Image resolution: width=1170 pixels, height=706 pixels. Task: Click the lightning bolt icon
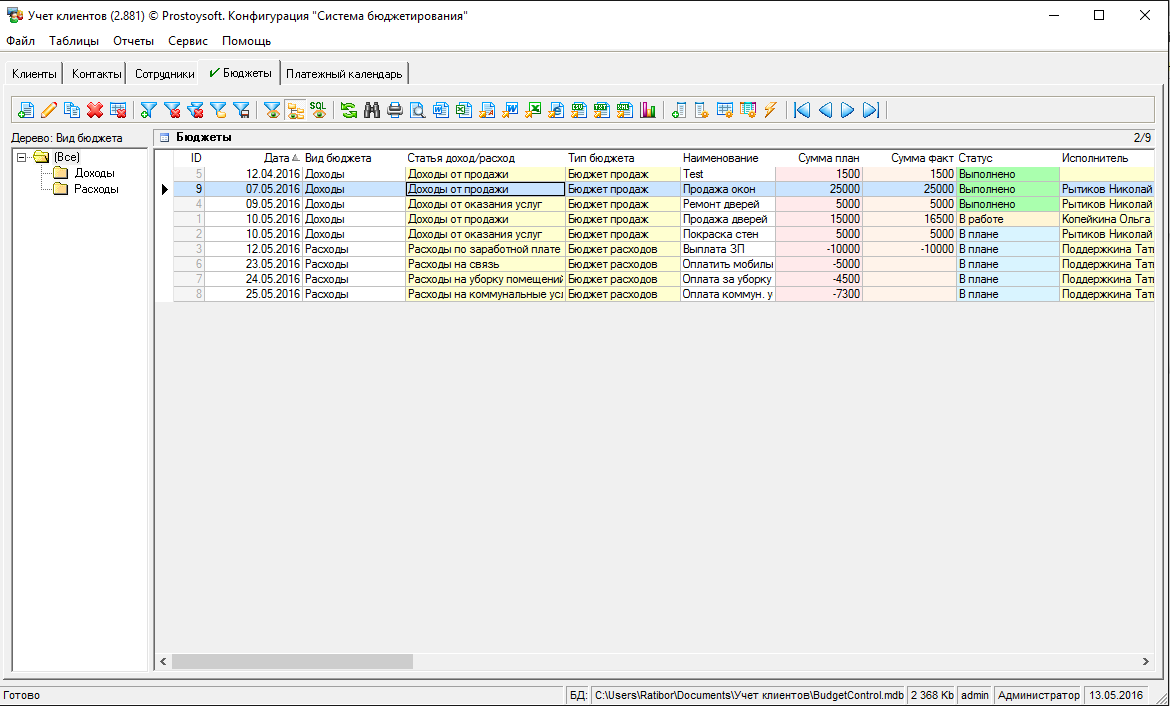[x=770, y=110]
